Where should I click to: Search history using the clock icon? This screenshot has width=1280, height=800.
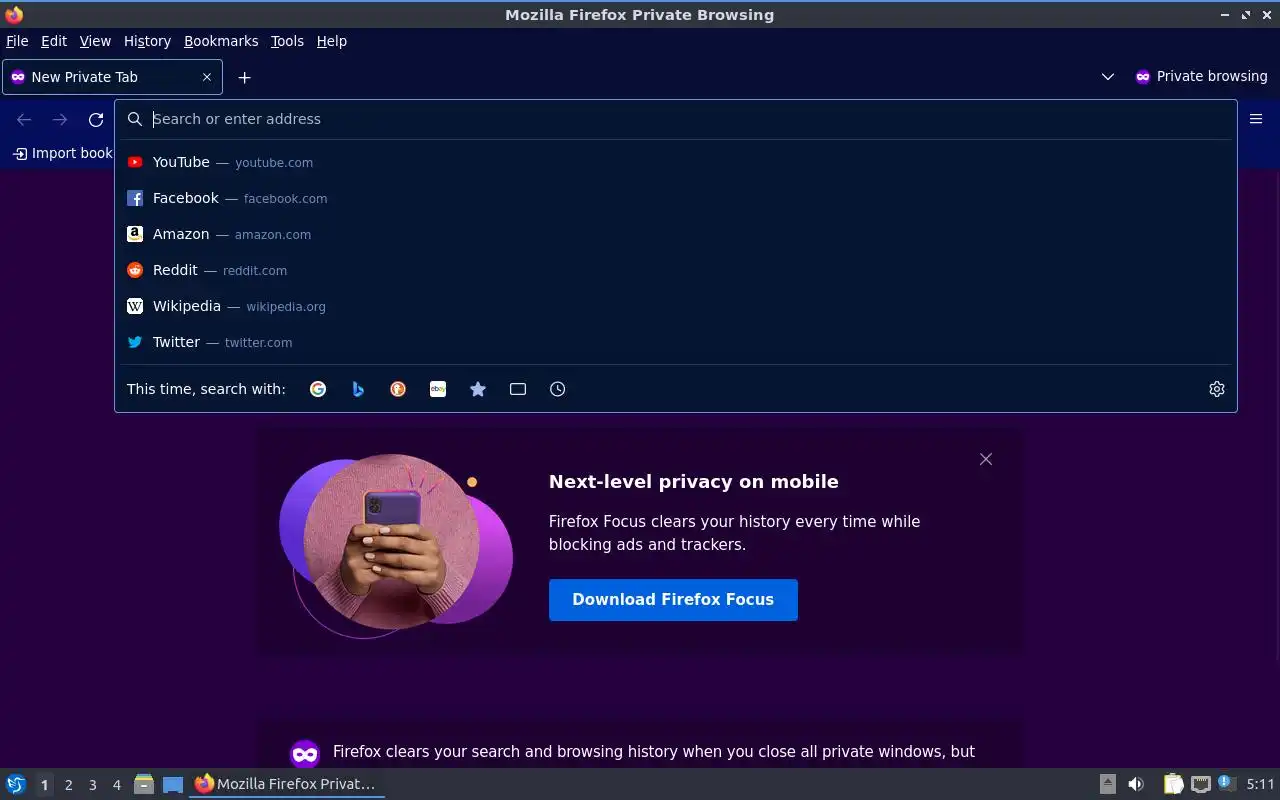[x=558, y=389]
